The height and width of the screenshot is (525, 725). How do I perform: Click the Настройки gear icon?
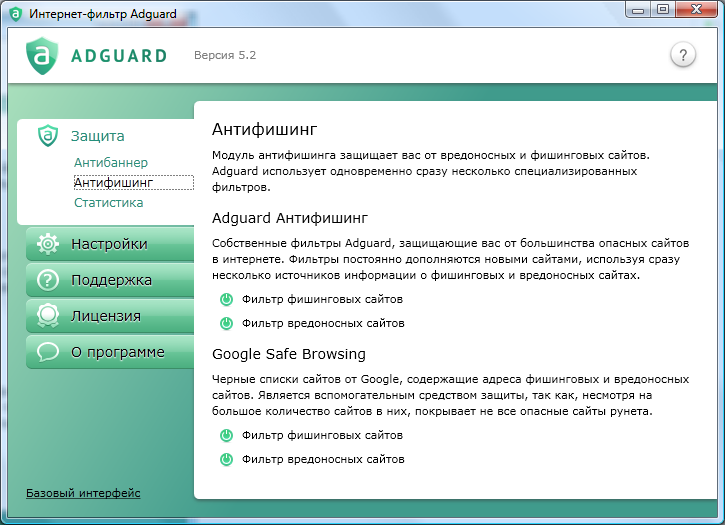pyautogui.click(x=48, y=244)
